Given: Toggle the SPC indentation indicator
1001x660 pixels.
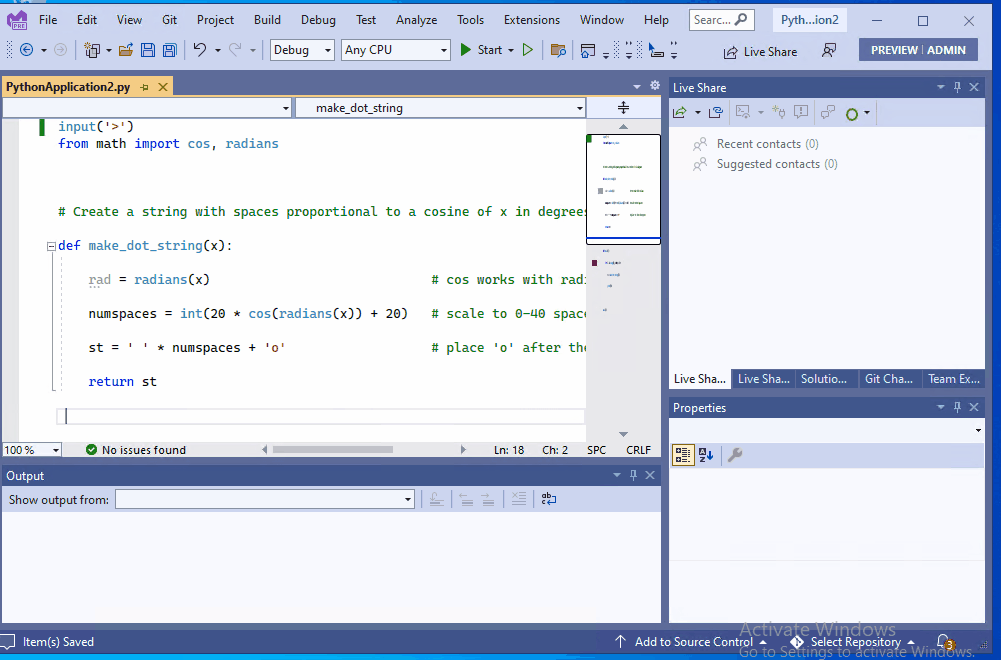Looking at the screenshot, I should click(x=596, y=449).
